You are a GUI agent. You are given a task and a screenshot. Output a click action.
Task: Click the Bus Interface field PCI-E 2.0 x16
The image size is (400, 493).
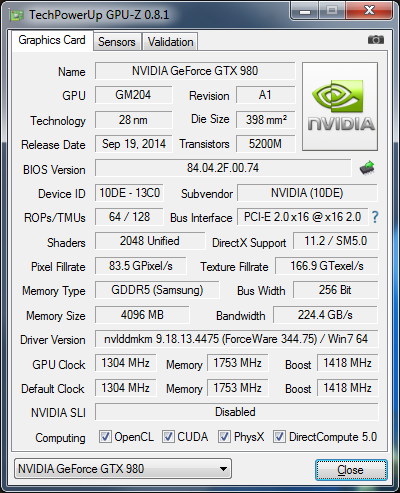[302, 217]
